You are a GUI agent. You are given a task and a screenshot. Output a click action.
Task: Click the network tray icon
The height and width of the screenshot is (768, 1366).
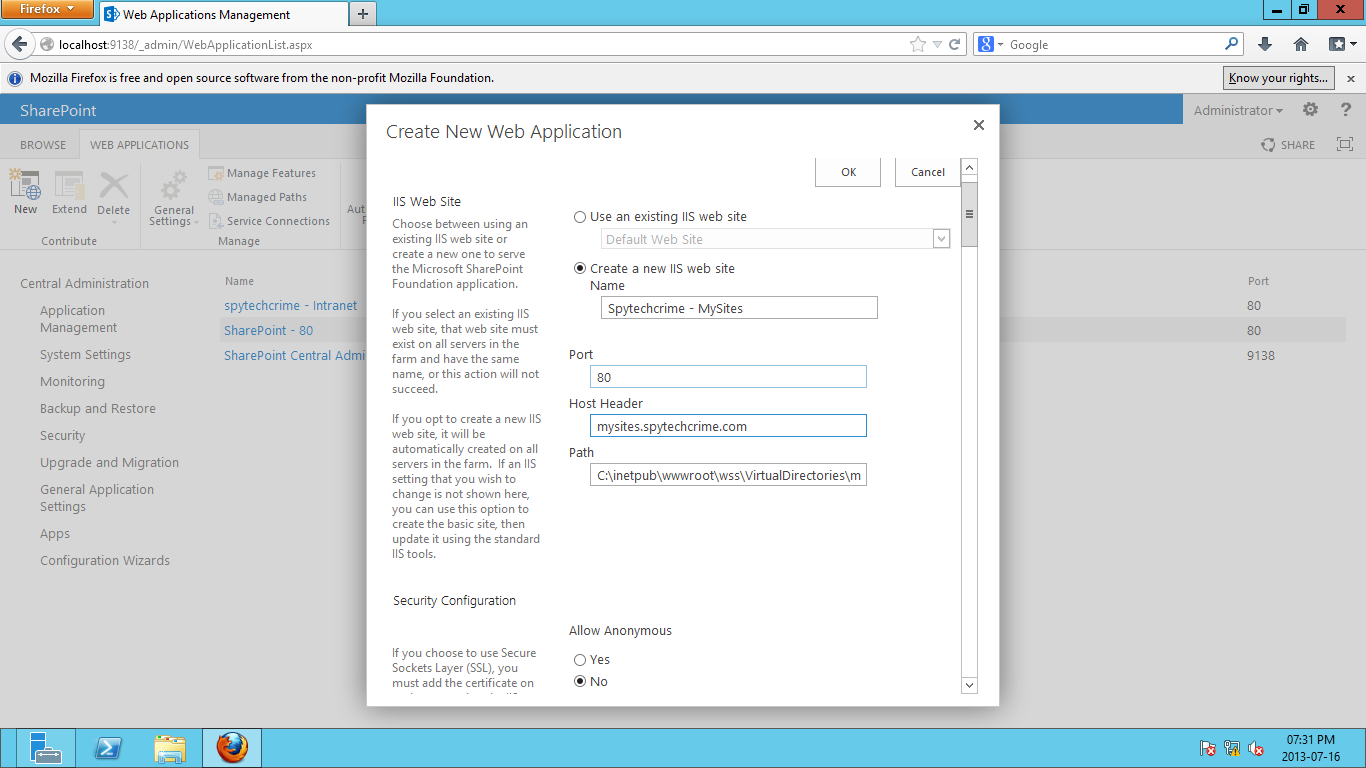click(1232, 748)
